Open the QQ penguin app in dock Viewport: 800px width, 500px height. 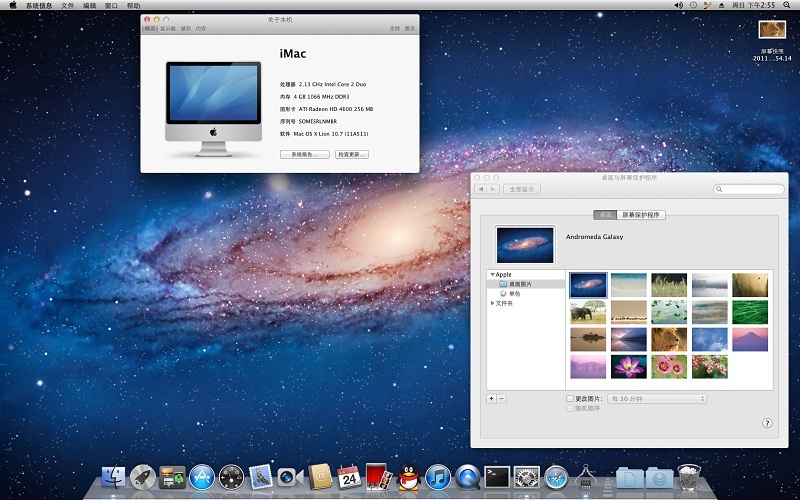coord(408,477)
